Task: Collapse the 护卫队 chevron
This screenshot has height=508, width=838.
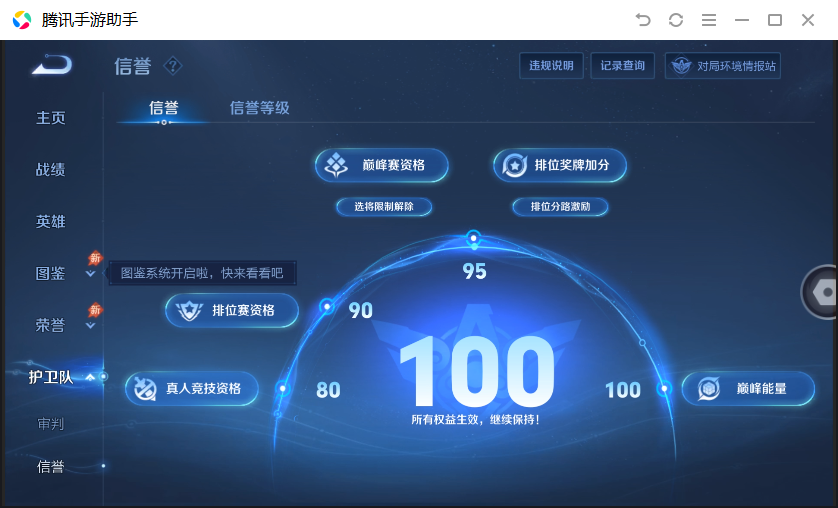Action: pyautogui.click(x=90, y=377)
